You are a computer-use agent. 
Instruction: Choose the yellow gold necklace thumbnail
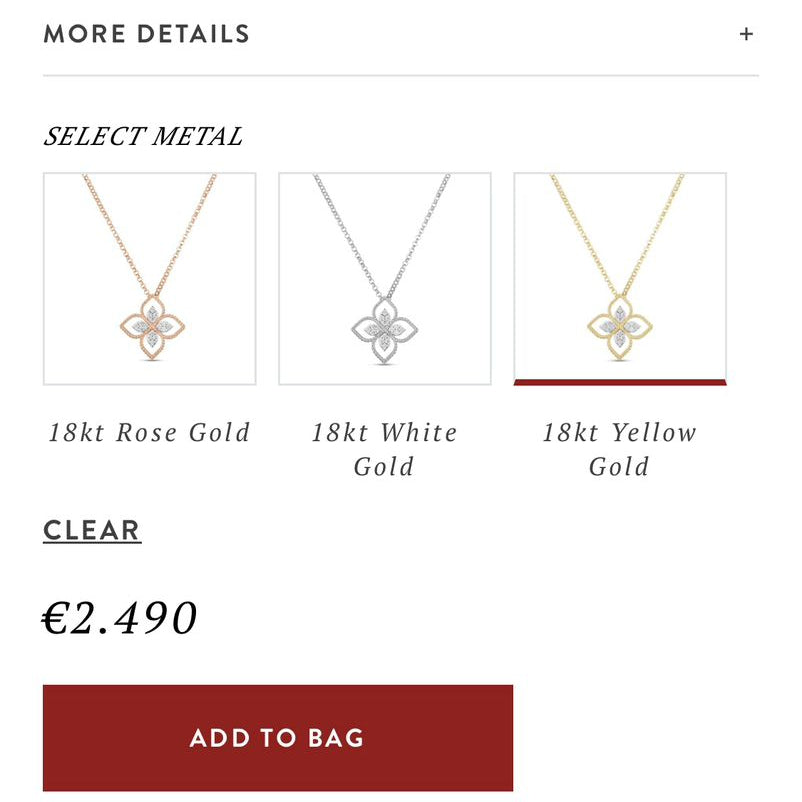coord(620,277)
